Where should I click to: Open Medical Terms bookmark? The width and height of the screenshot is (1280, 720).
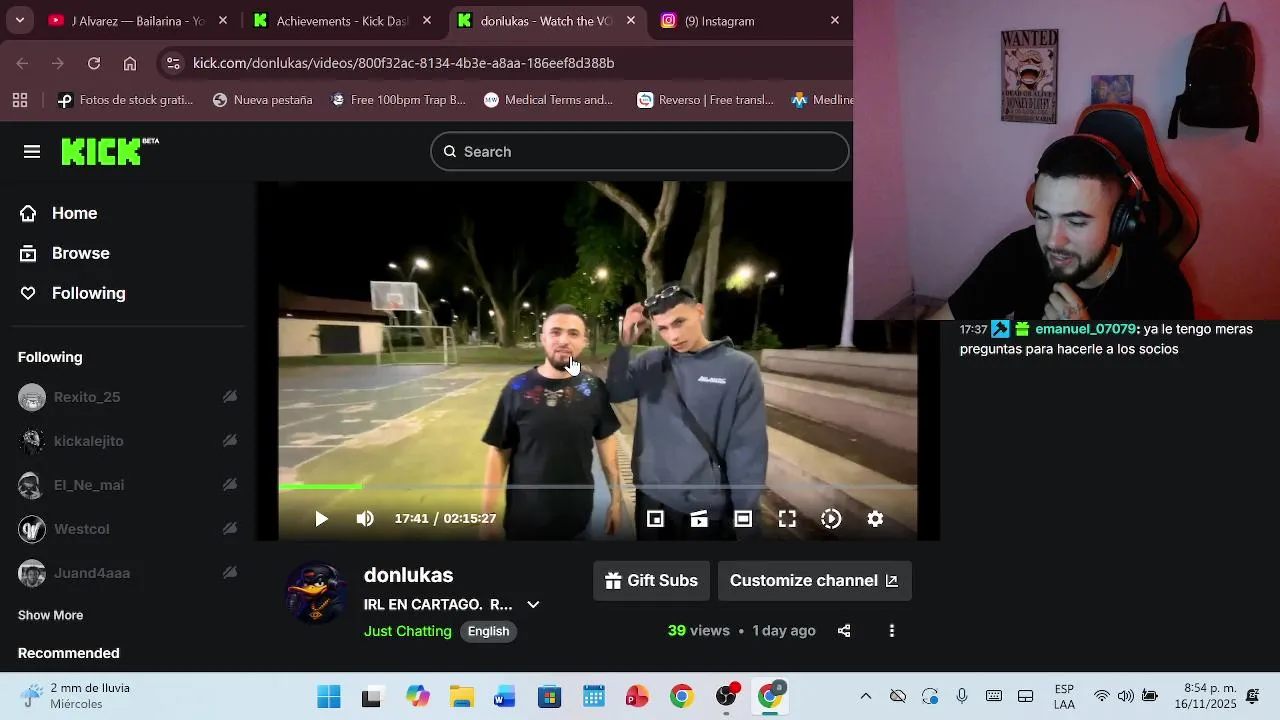point(549,100)
